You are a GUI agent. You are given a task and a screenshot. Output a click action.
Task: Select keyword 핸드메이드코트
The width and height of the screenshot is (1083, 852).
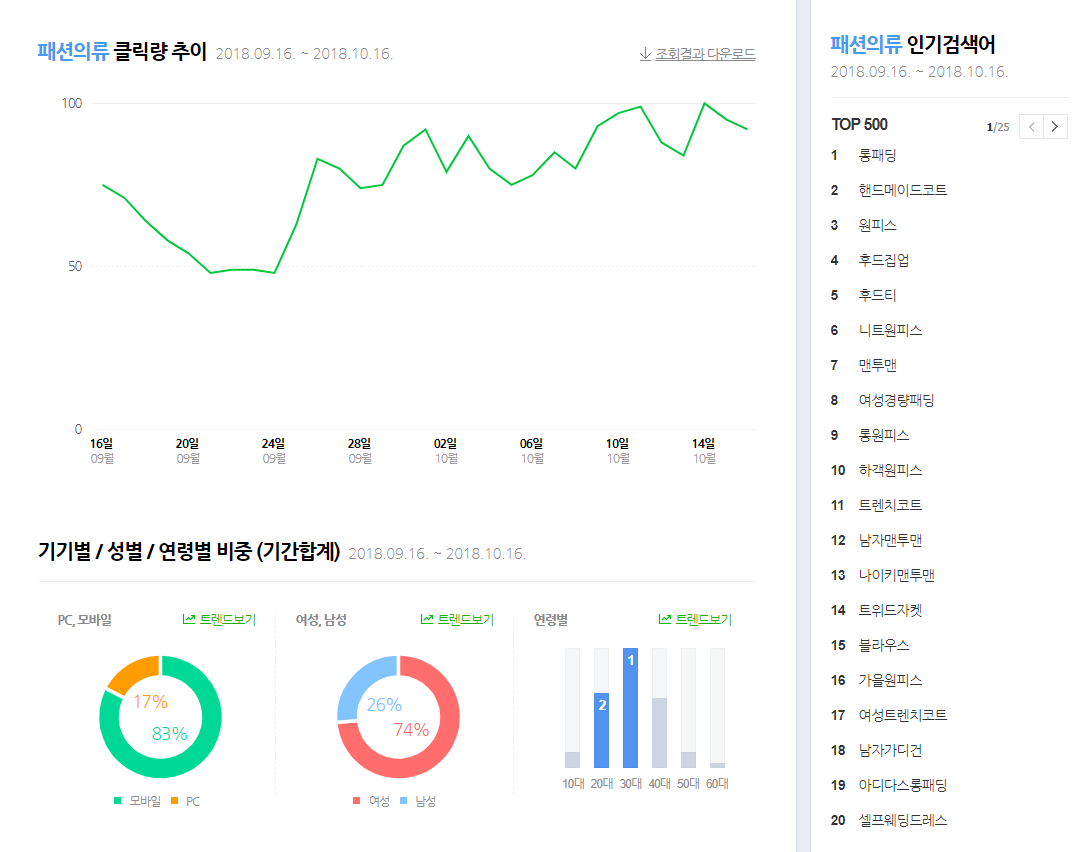pos(902,190)
